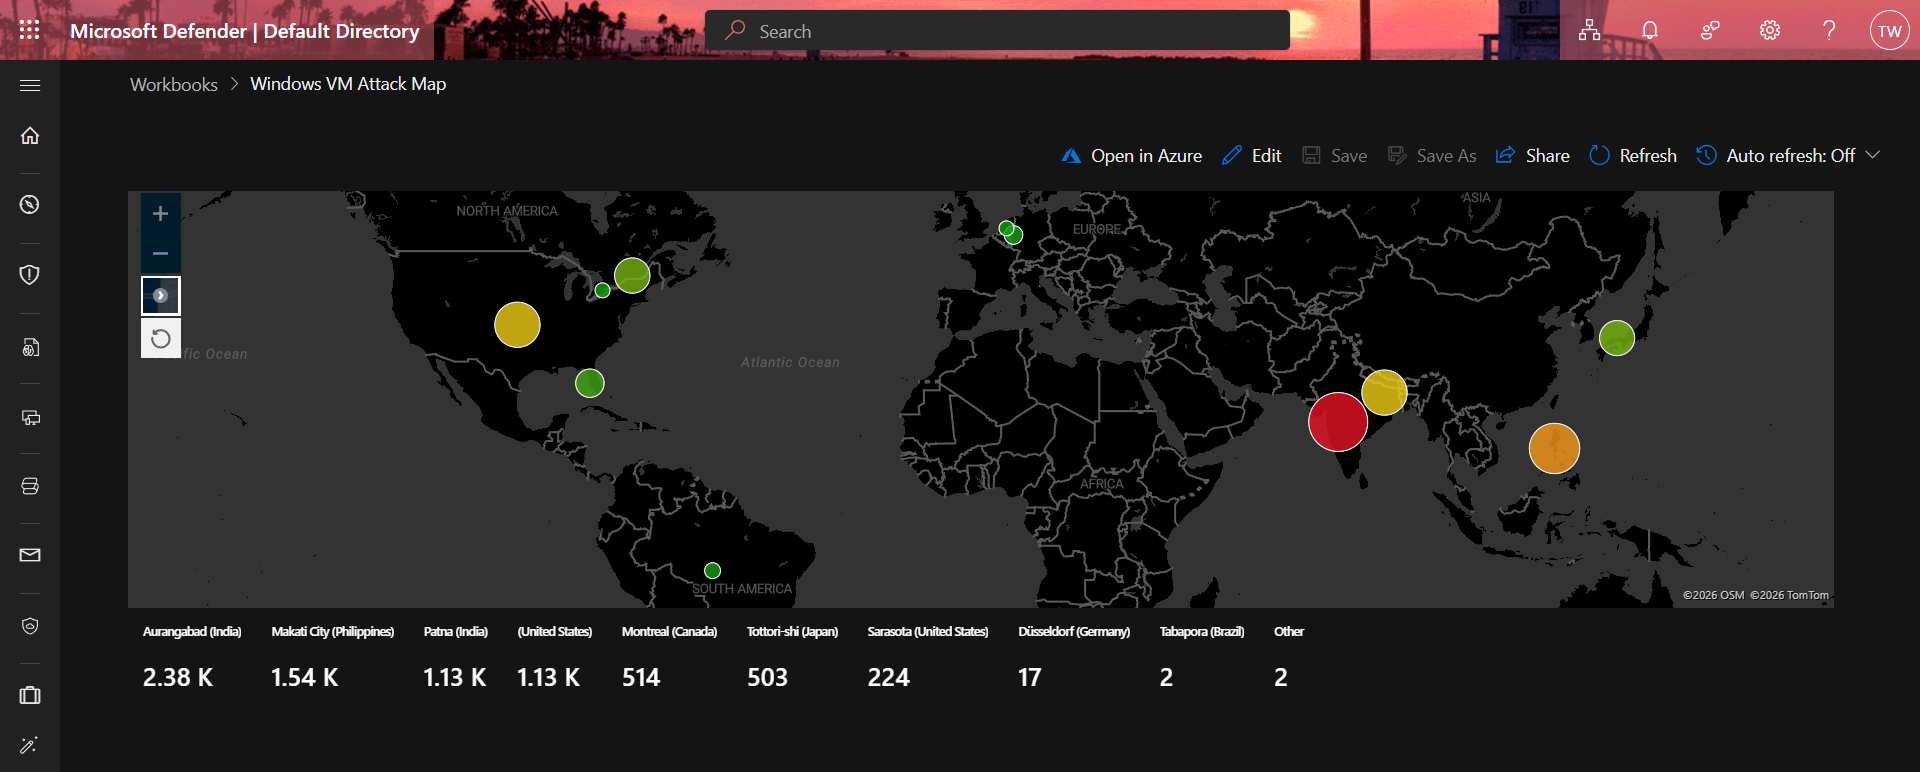Click the Search field
1920x772 pixels.
997,31
